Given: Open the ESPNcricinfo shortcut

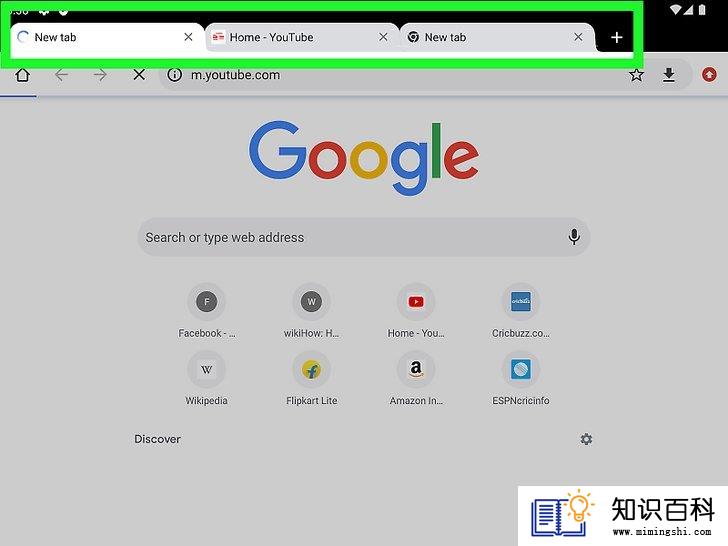Looking at the screenshot, I should (x=520, y=378).
